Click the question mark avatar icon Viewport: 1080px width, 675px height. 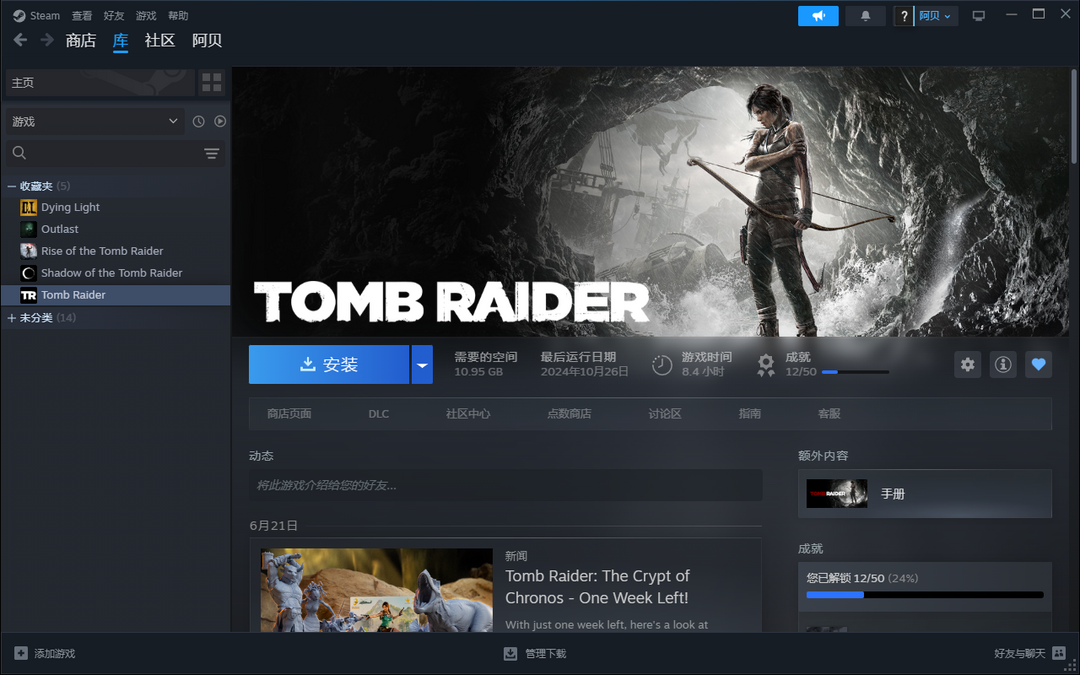click(x=904, y=16)
